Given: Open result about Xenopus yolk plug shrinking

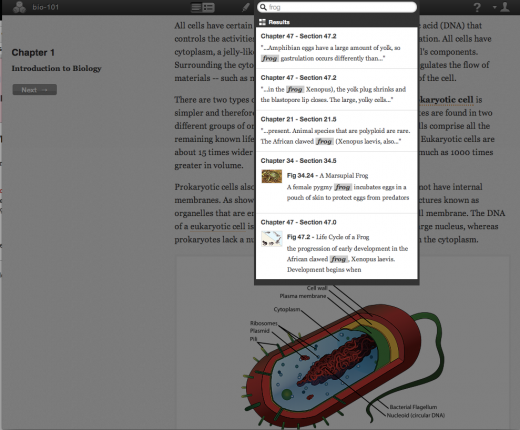Looking at the screenshot, I should point(337,89).
